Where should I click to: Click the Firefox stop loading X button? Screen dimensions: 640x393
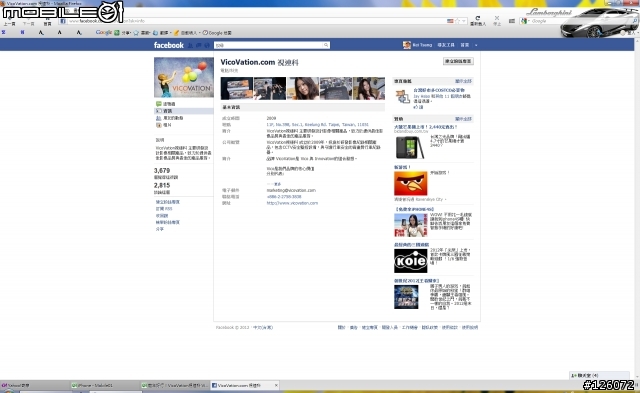497,18
